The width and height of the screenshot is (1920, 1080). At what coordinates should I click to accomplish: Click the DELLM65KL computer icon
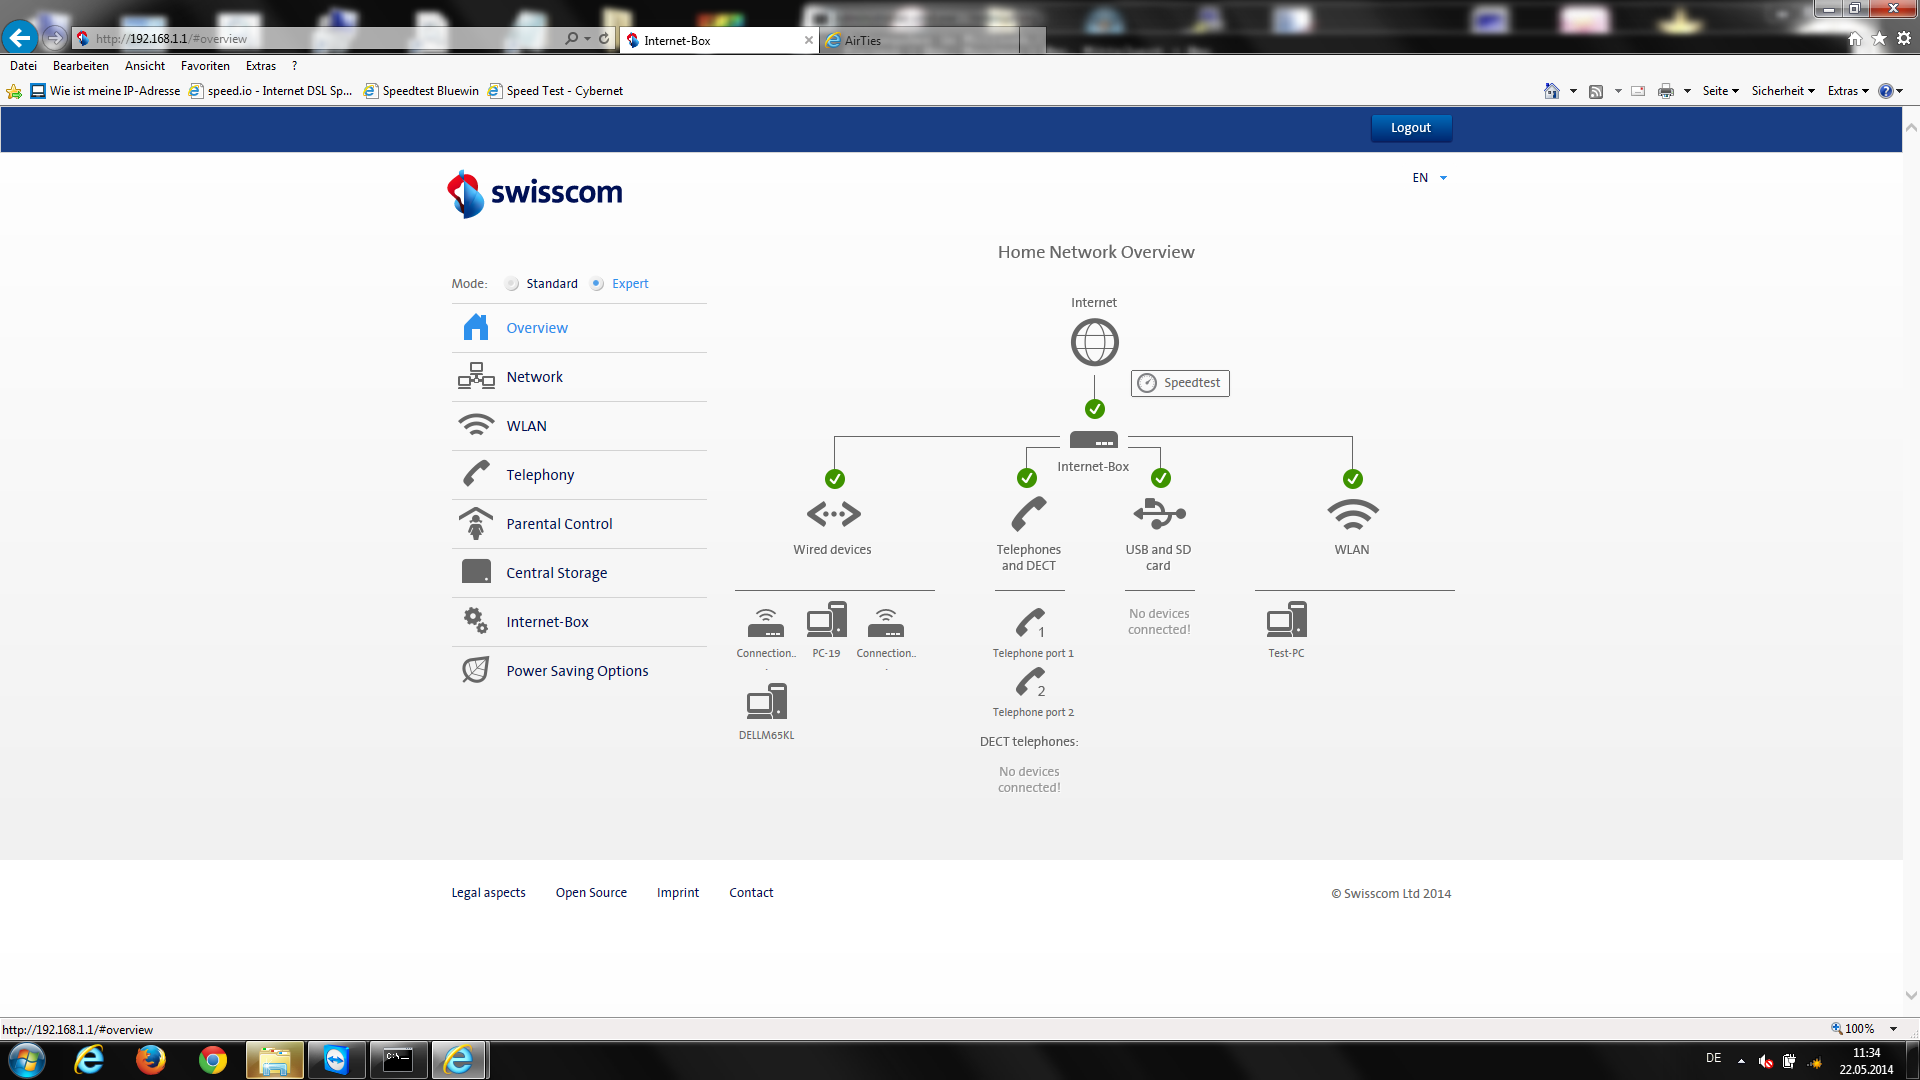click(x=766, y=702)
